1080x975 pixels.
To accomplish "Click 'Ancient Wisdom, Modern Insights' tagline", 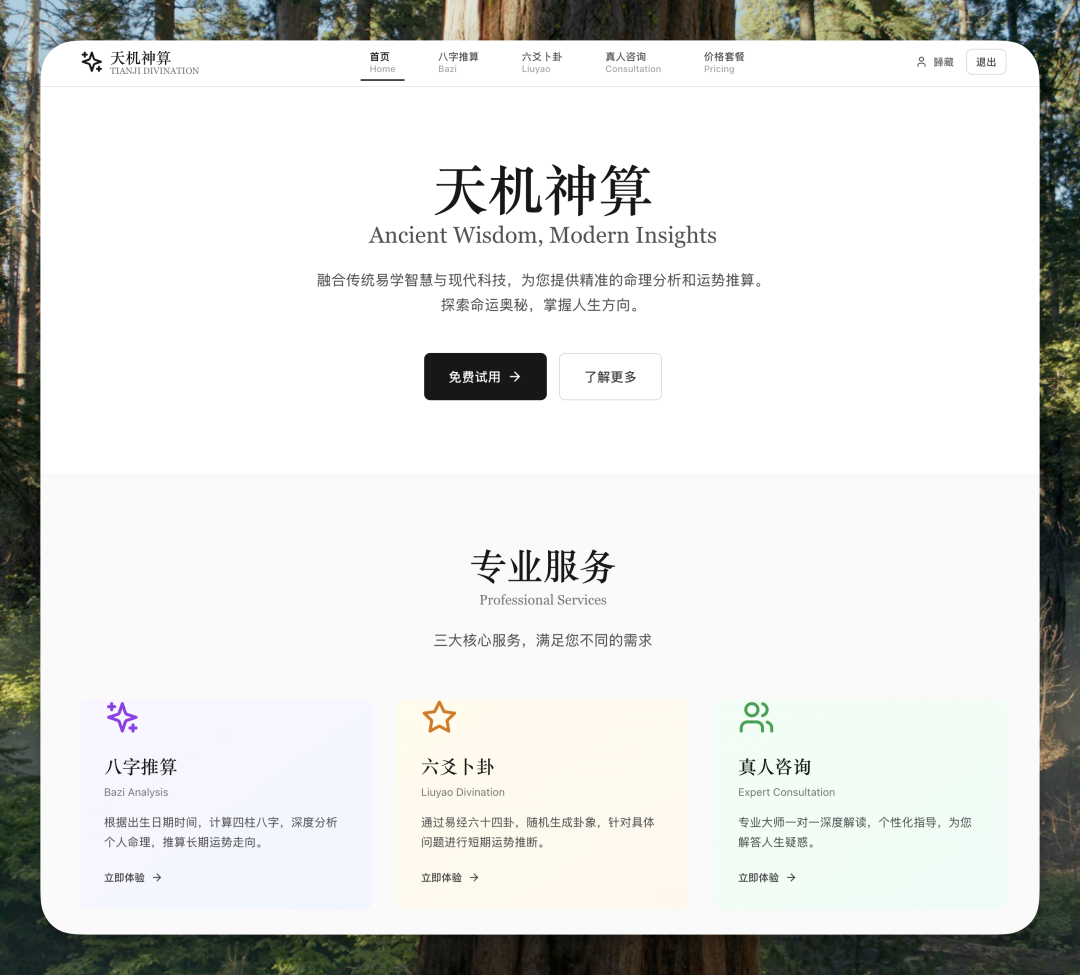I will tap(543, 235).
